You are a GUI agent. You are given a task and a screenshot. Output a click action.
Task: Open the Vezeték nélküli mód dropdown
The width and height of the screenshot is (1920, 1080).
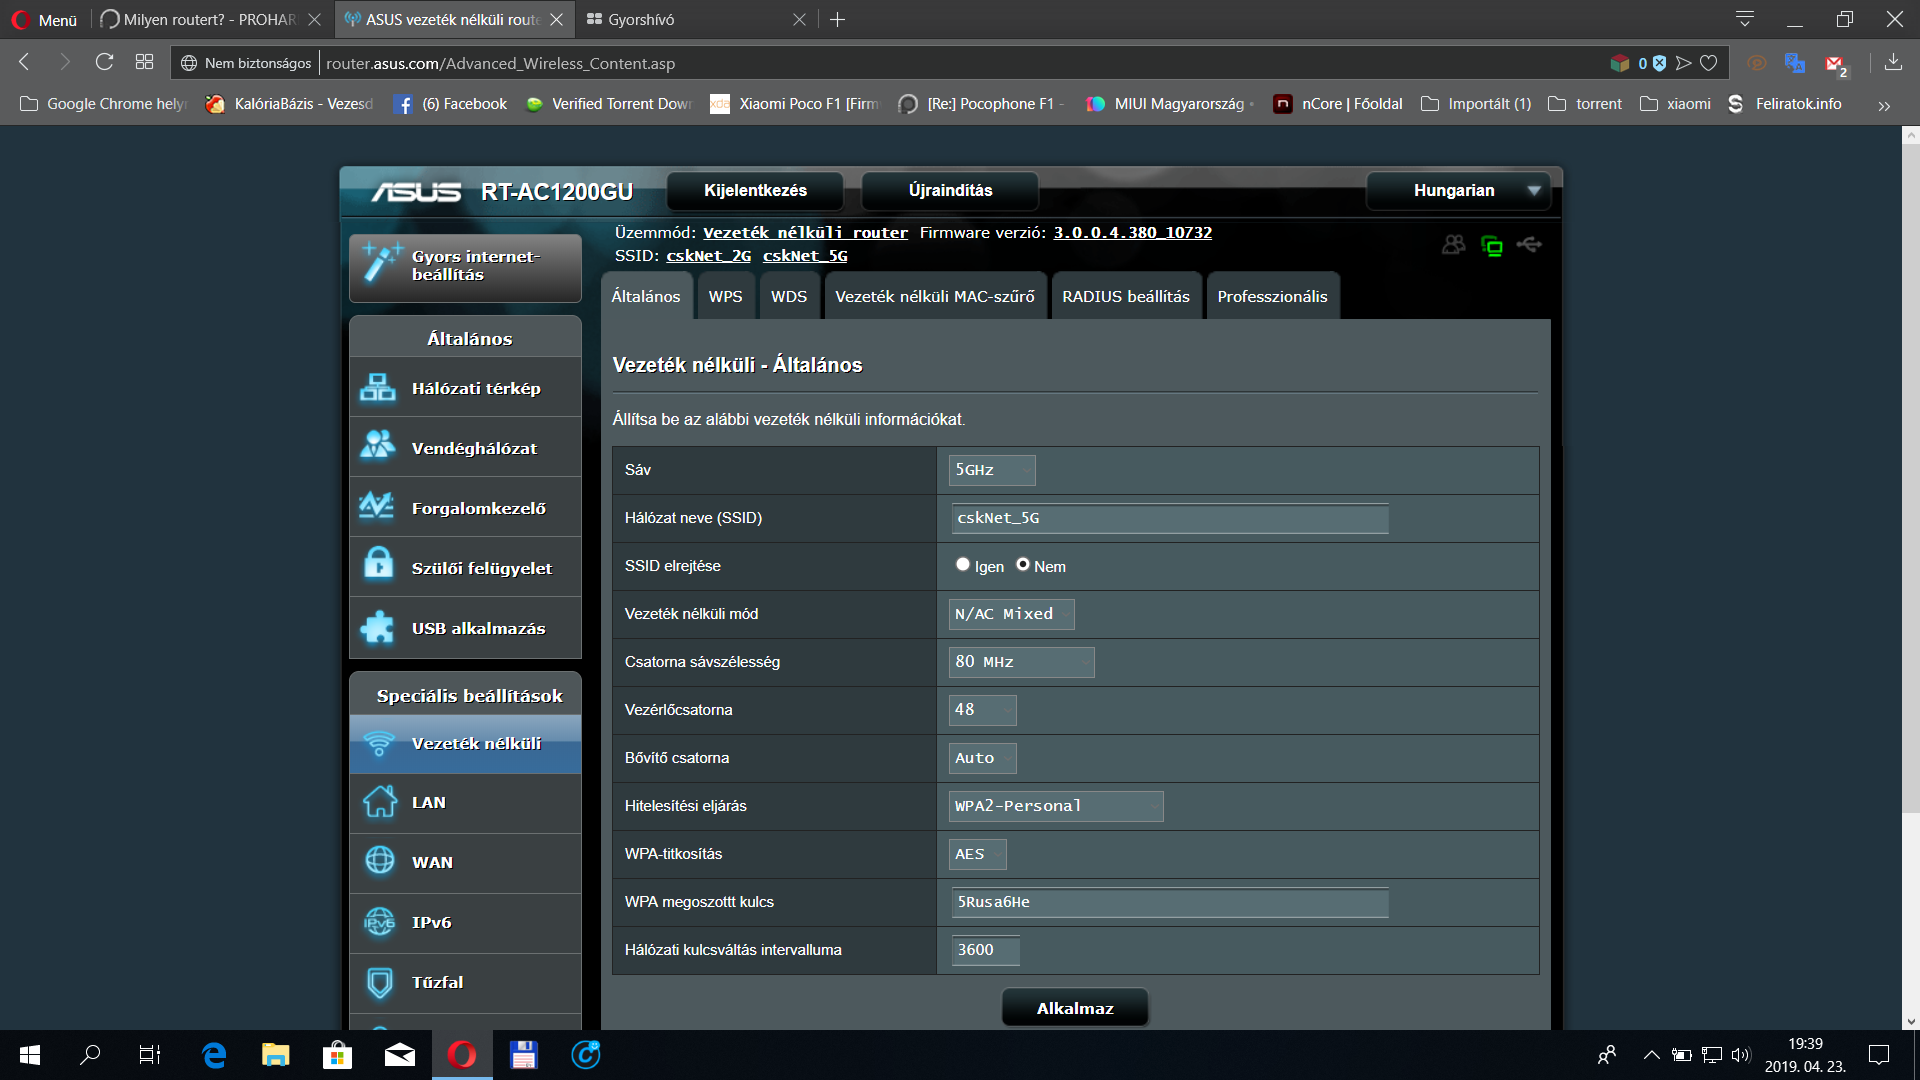tap(1011, 614)
